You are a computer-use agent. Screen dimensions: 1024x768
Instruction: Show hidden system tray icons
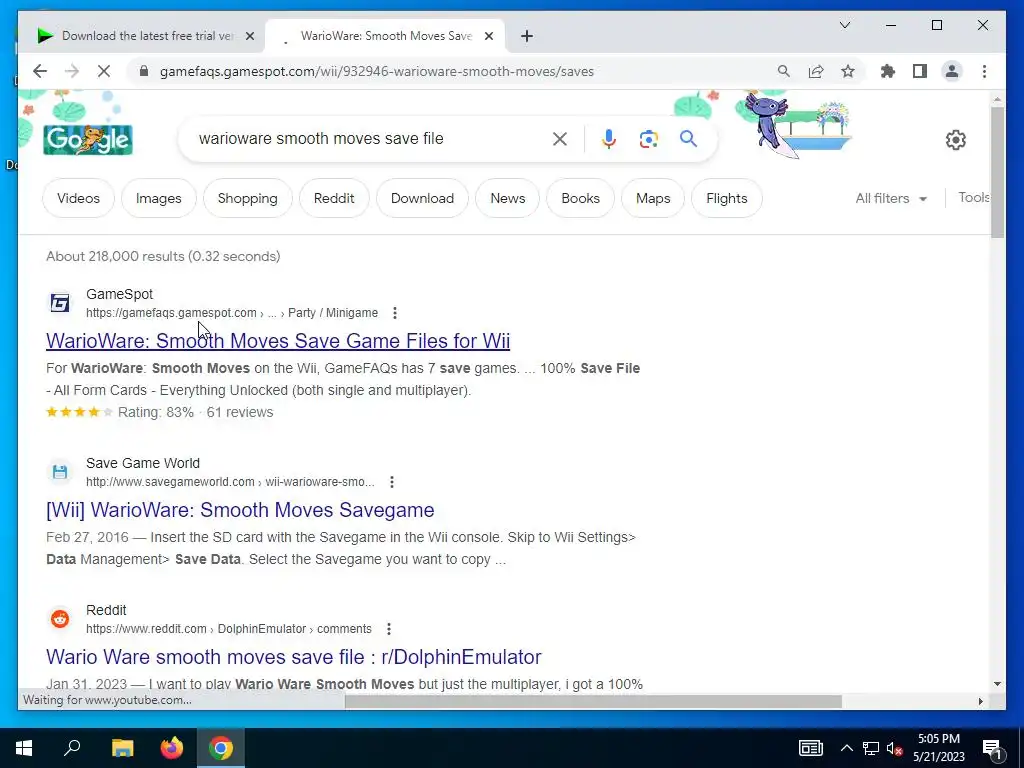[x=846, y=748]
